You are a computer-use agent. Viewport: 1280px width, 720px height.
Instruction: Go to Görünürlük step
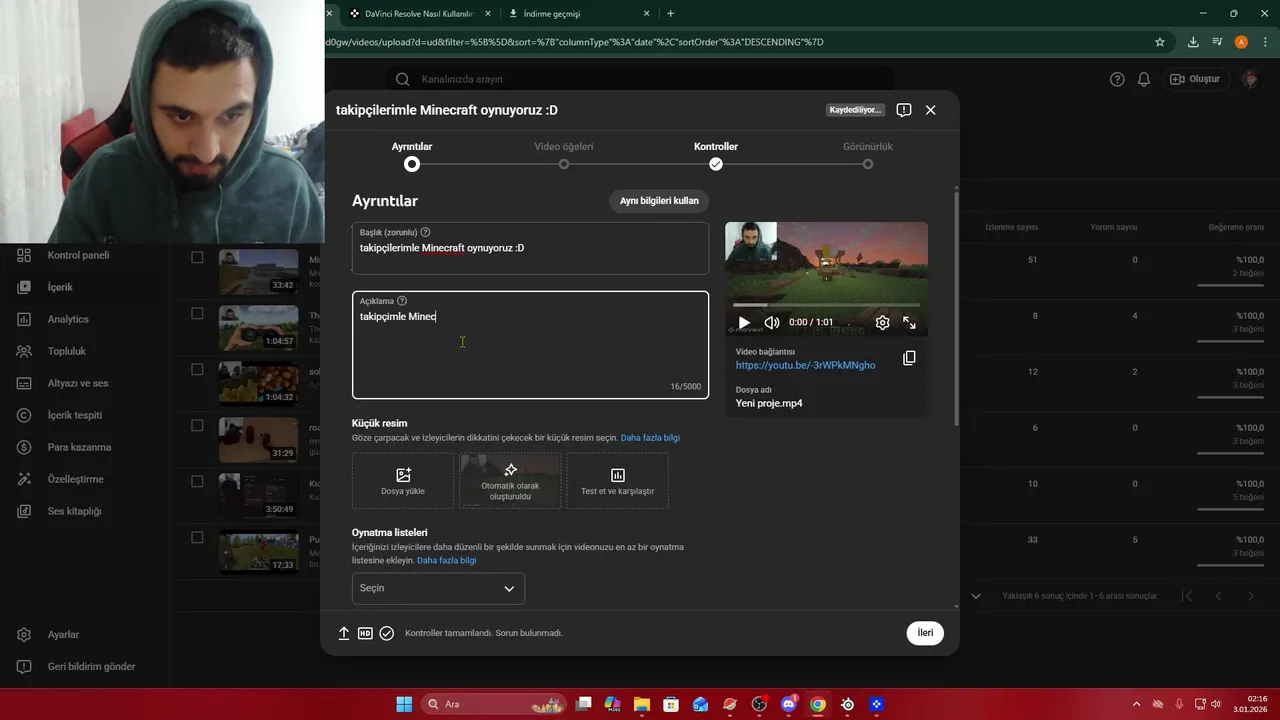(x=868, y=155)
